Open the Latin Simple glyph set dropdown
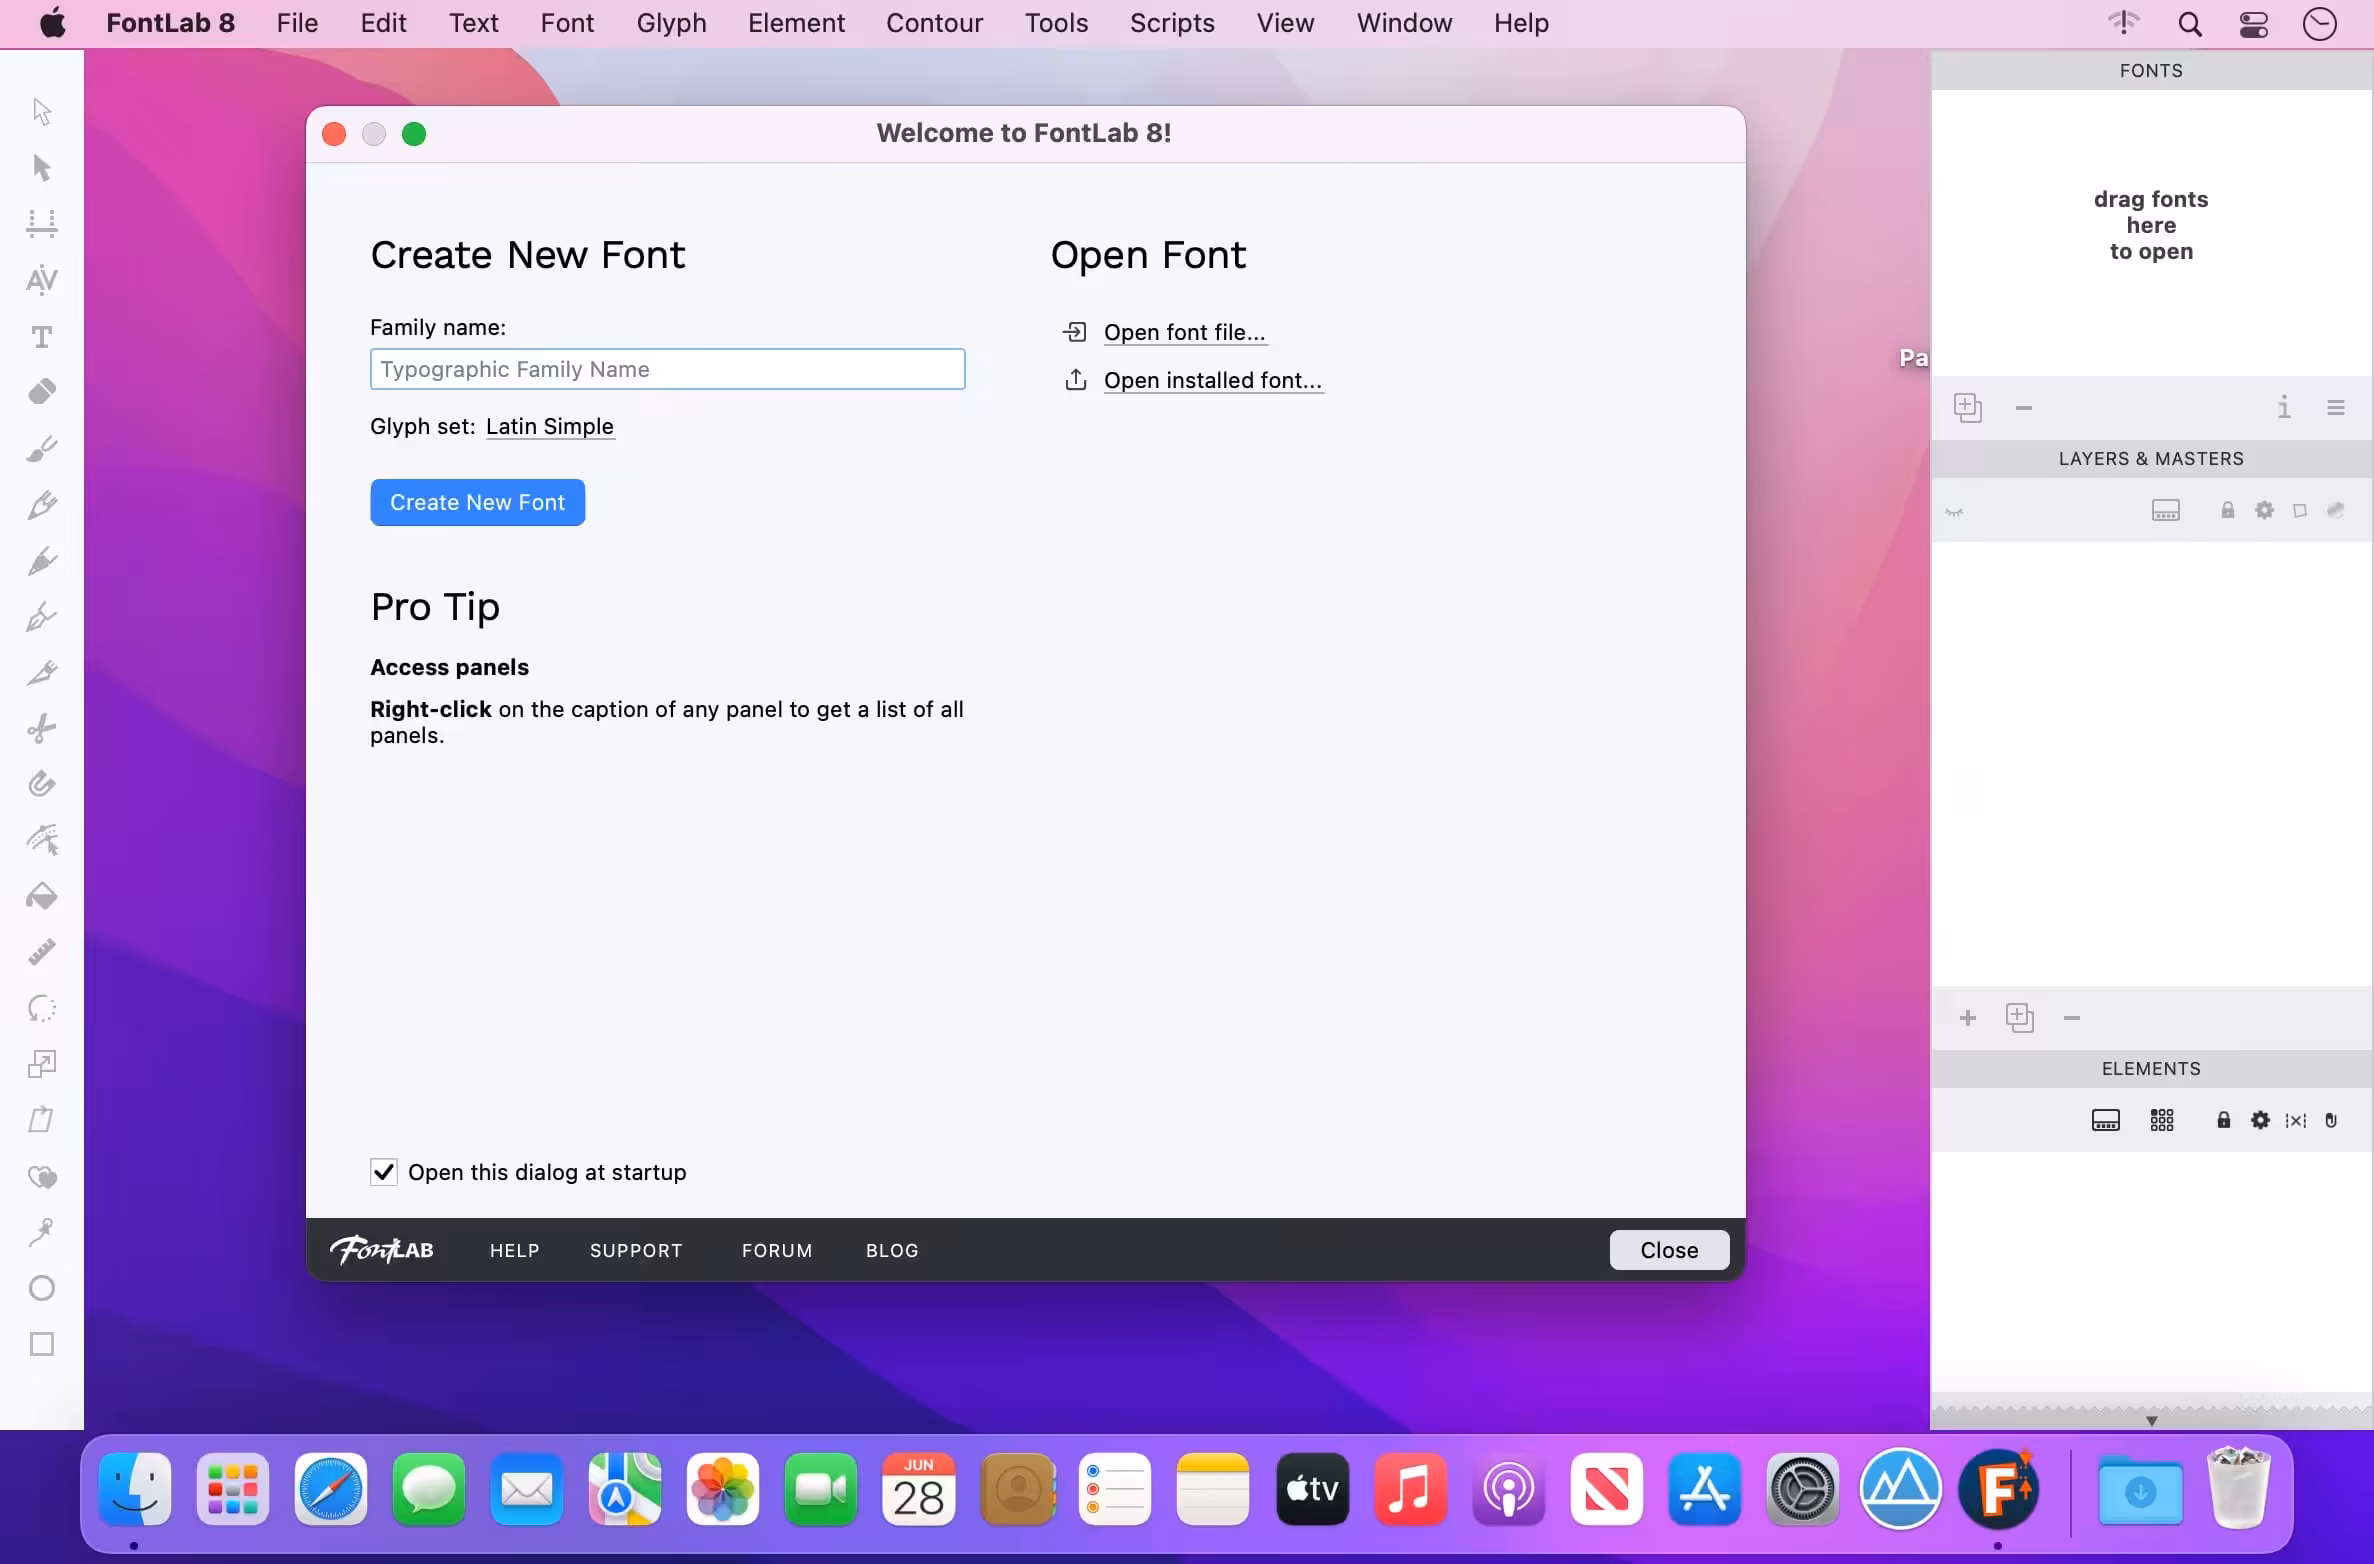Viewport: 2374px width, 1564px height. pos(549,427)
